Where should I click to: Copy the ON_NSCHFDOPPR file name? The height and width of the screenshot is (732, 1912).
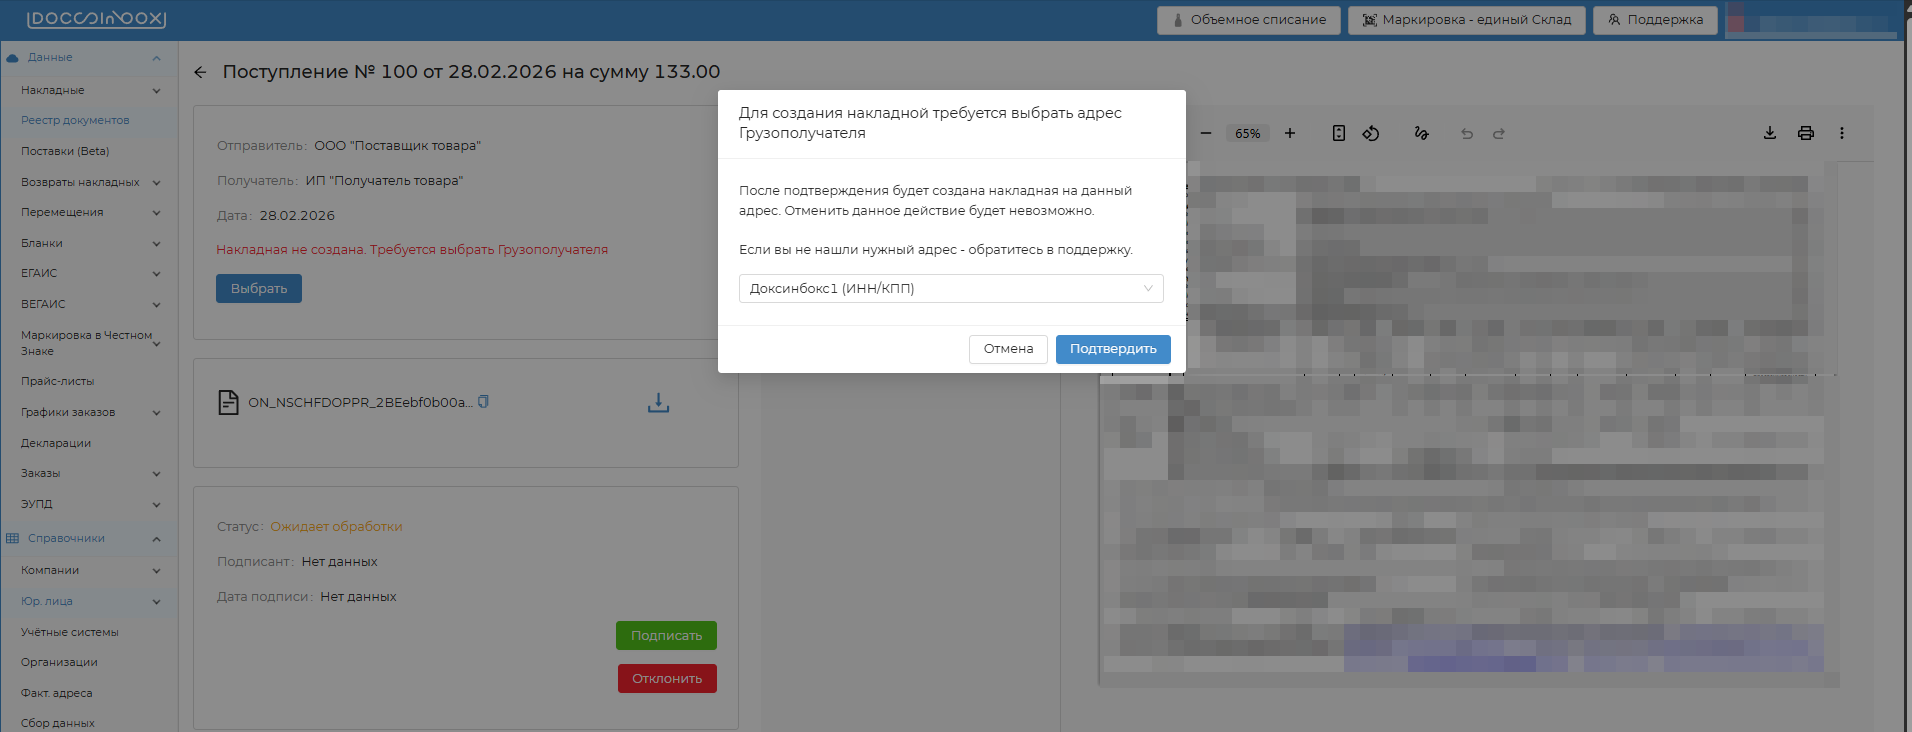[x=483, y=402]
